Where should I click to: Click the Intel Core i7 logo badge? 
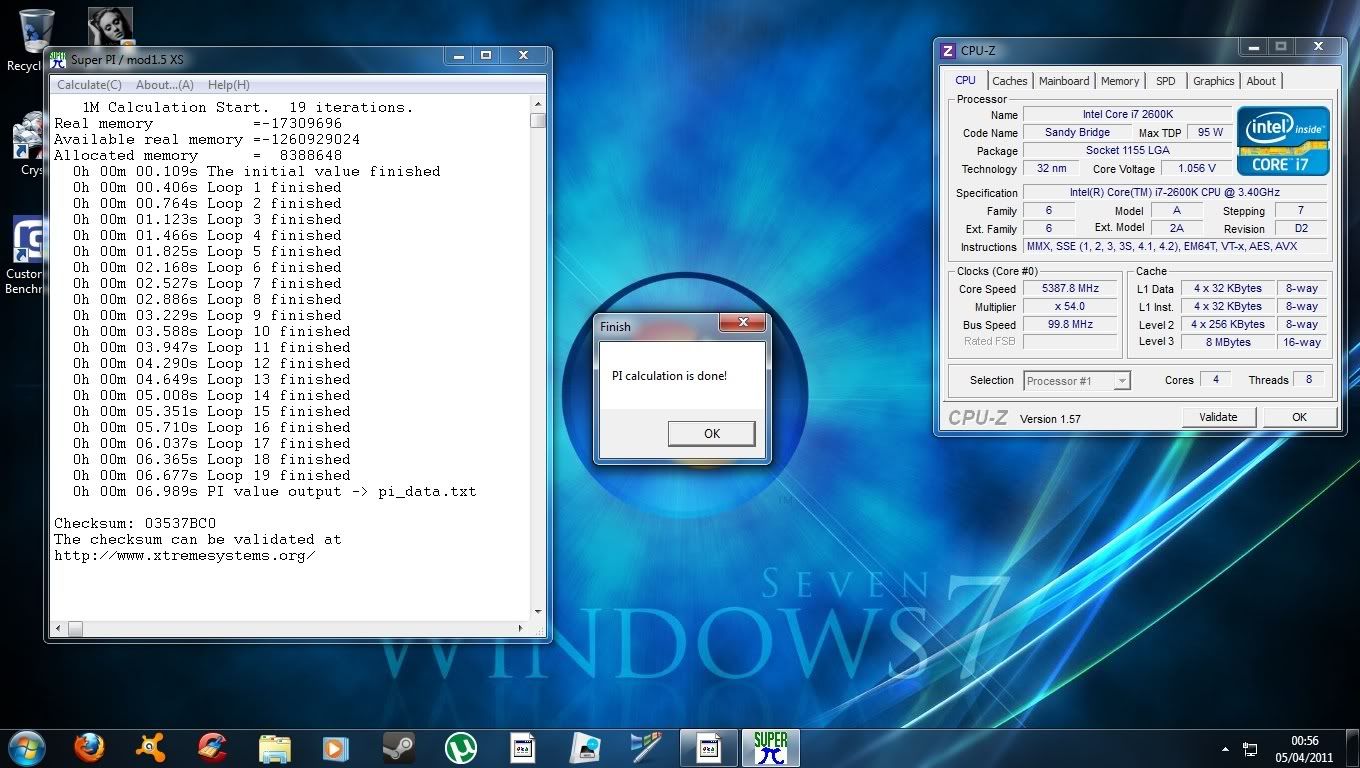pyautogui.click(x=1283, y=140)
